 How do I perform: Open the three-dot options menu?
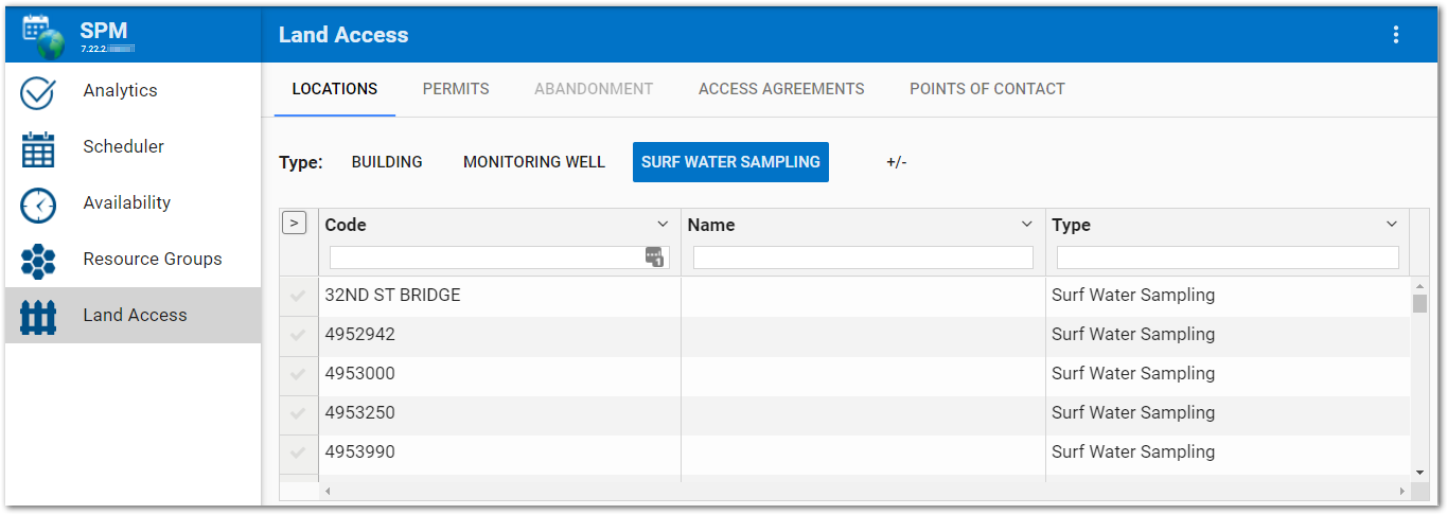coord(1396,35)
